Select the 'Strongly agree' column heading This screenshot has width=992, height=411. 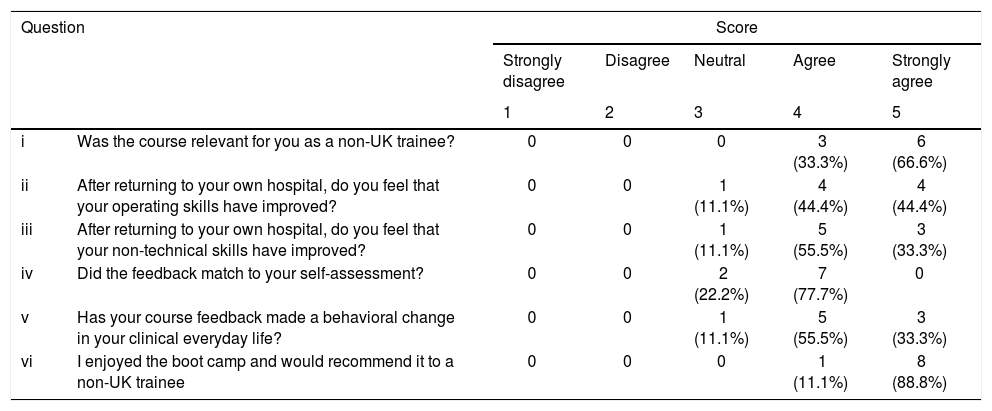click(920, 71)
